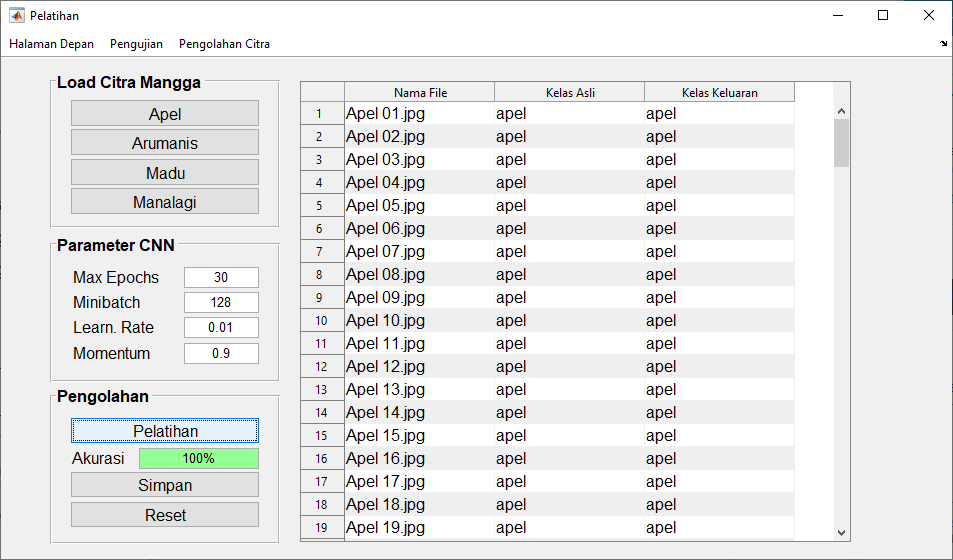Click the table scrollbar up arrow
This screenshot has width=953, height=560.
(x=841, y=111)
